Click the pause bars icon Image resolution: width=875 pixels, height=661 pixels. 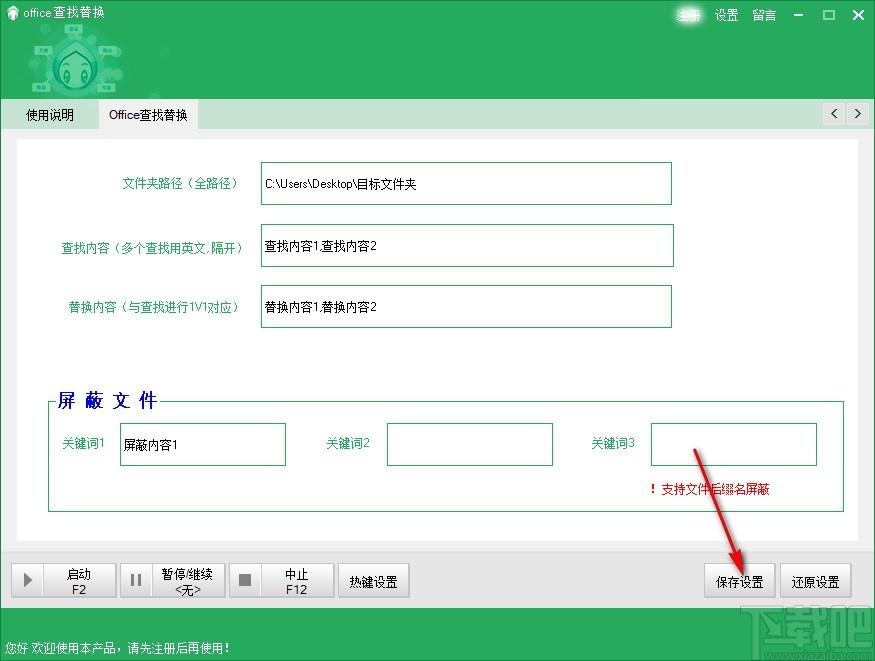(136, 581)
